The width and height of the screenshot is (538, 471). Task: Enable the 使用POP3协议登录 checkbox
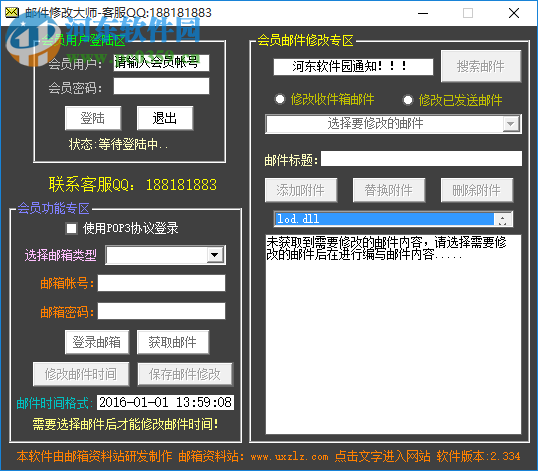[71, 228]
